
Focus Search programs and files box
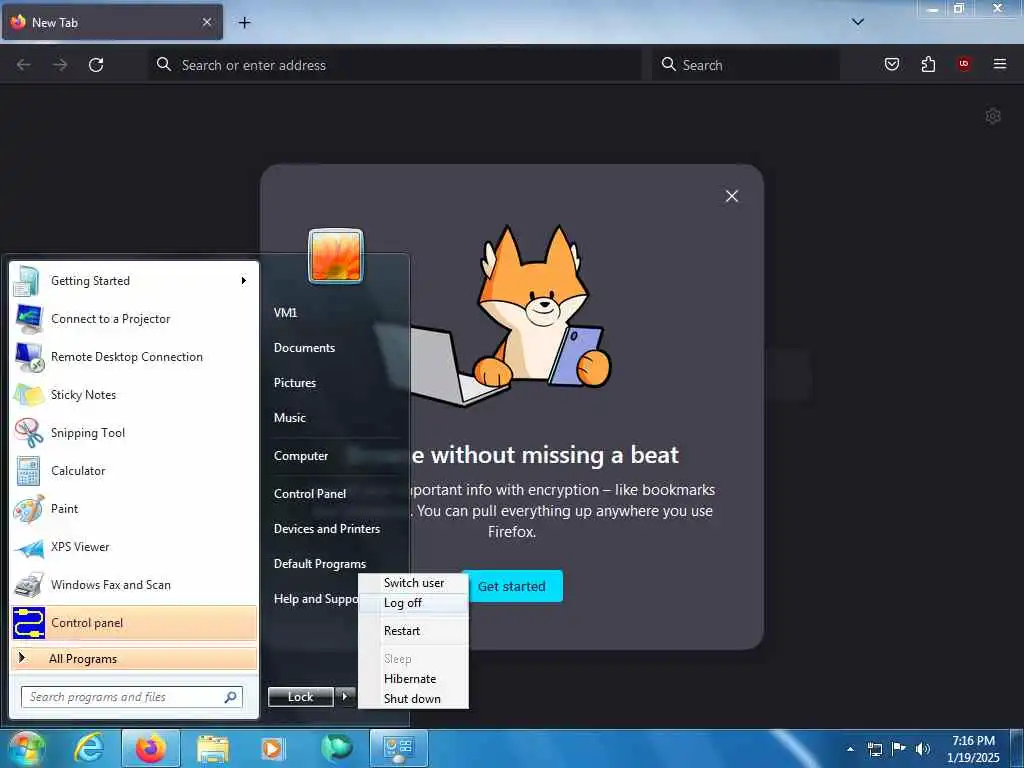click(x=132, y=697)
